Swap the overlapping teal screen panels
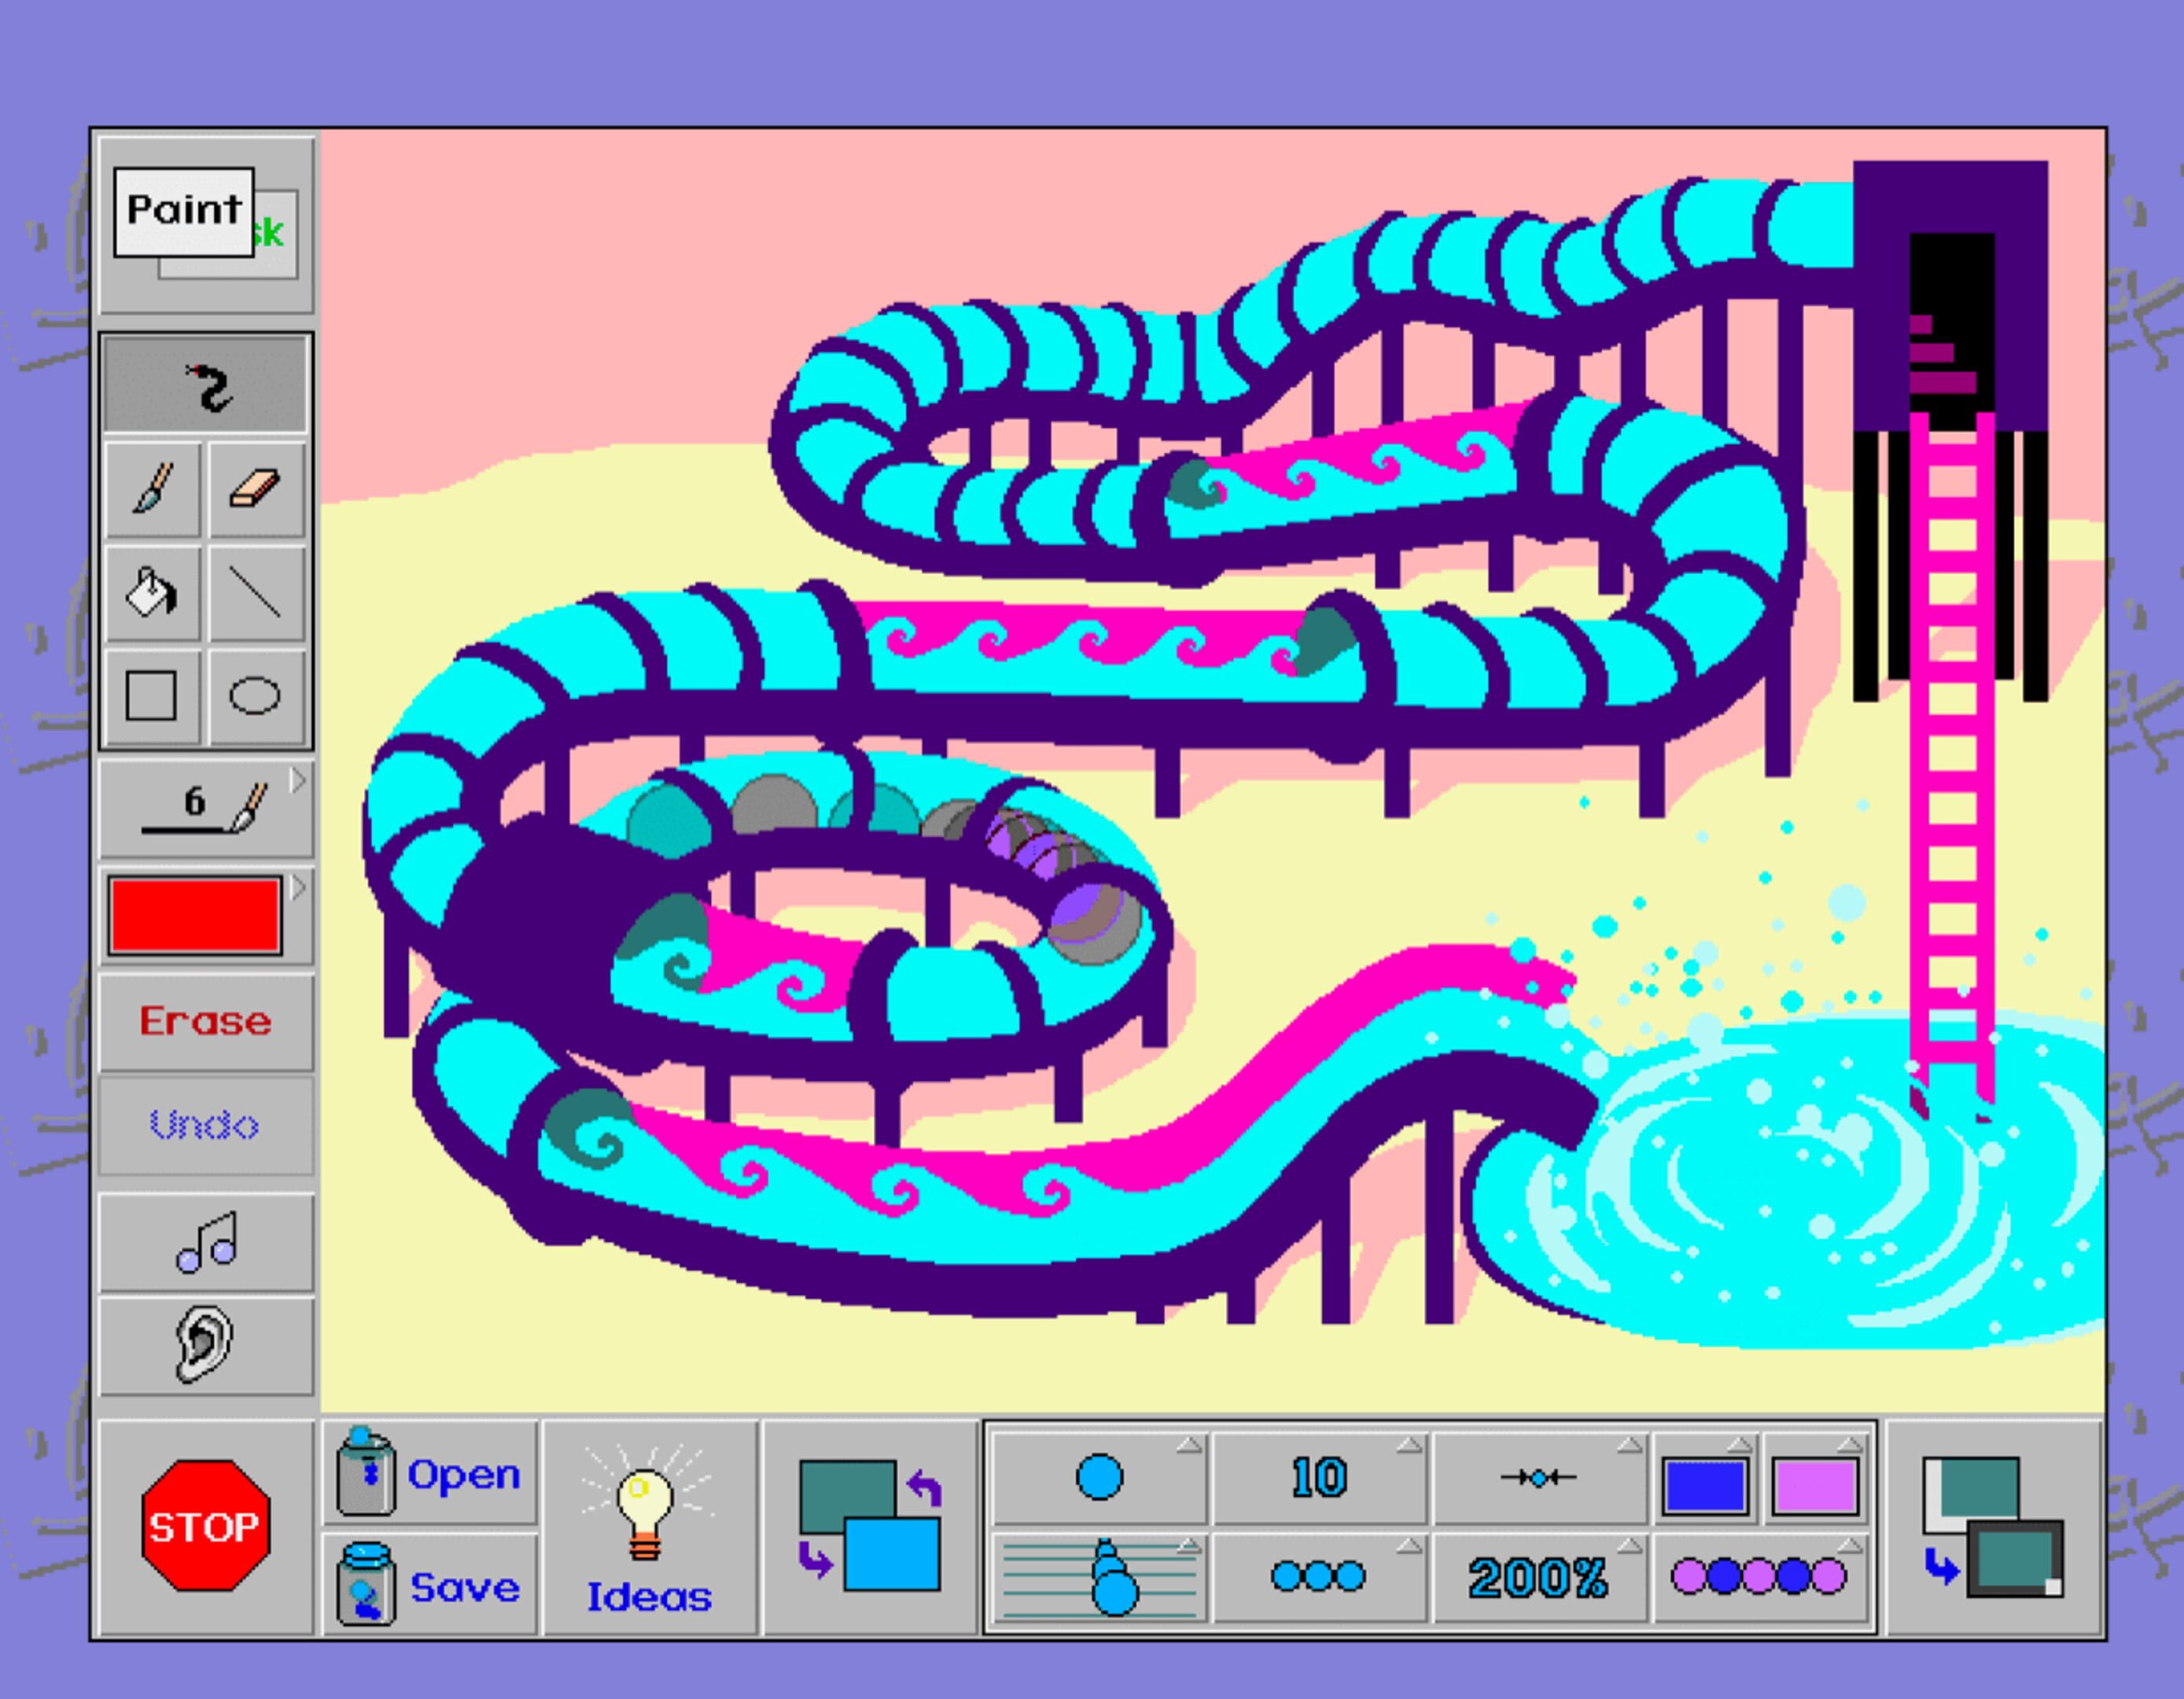Viewport: 2184px width, 1699px height. tap(1992, 1527)
